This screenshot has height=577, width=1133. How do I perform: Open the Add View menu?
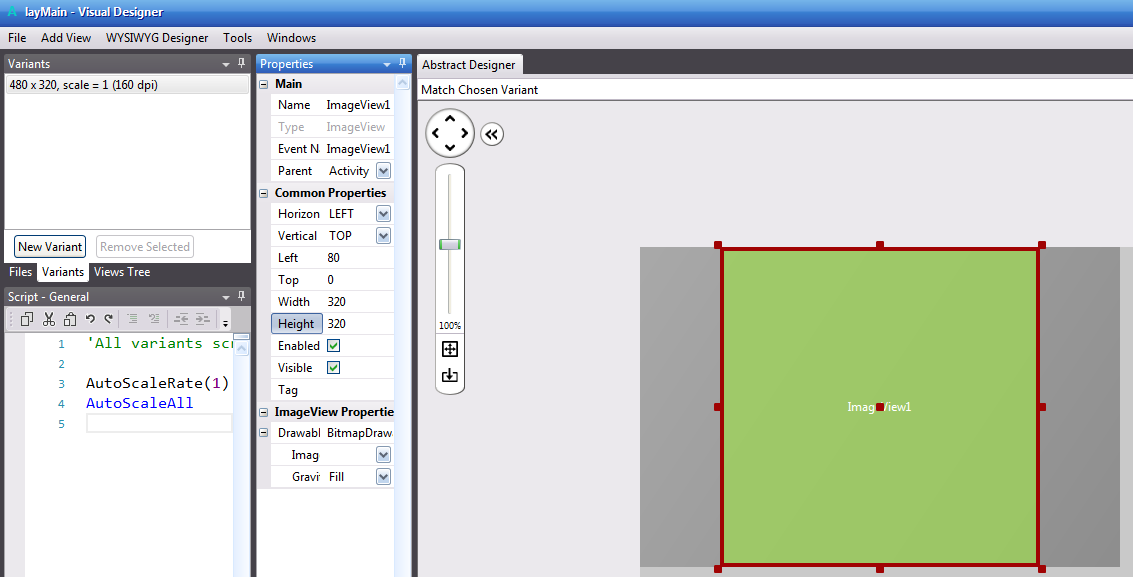66,38
